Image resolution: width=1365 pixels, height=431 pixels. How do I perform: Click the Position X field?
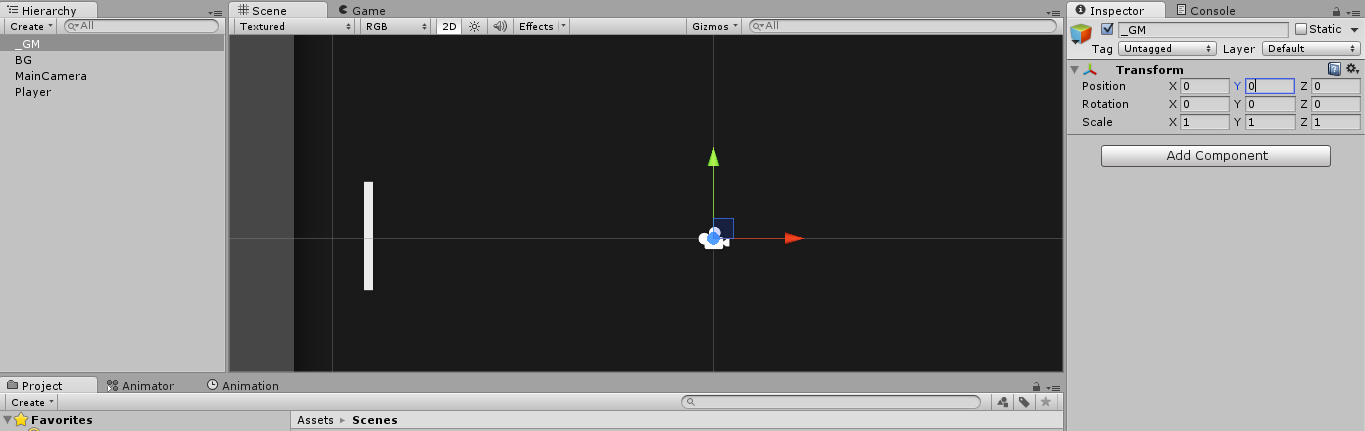pyautogui.click(x=1204, y=86)
